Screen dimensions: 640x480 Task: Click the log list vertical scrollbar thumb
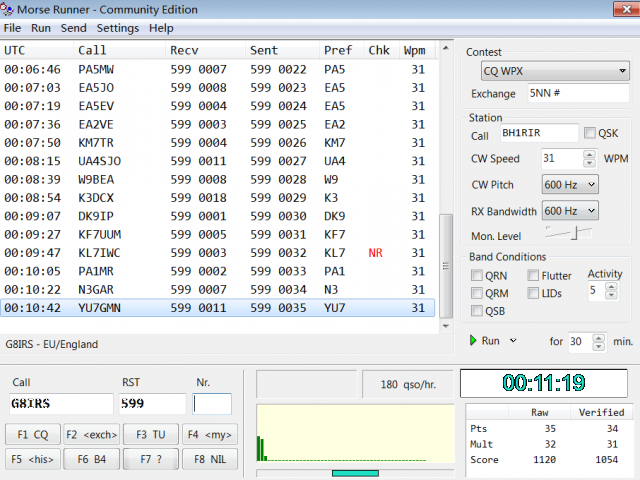pyautogui.click(x=446, y=266)
